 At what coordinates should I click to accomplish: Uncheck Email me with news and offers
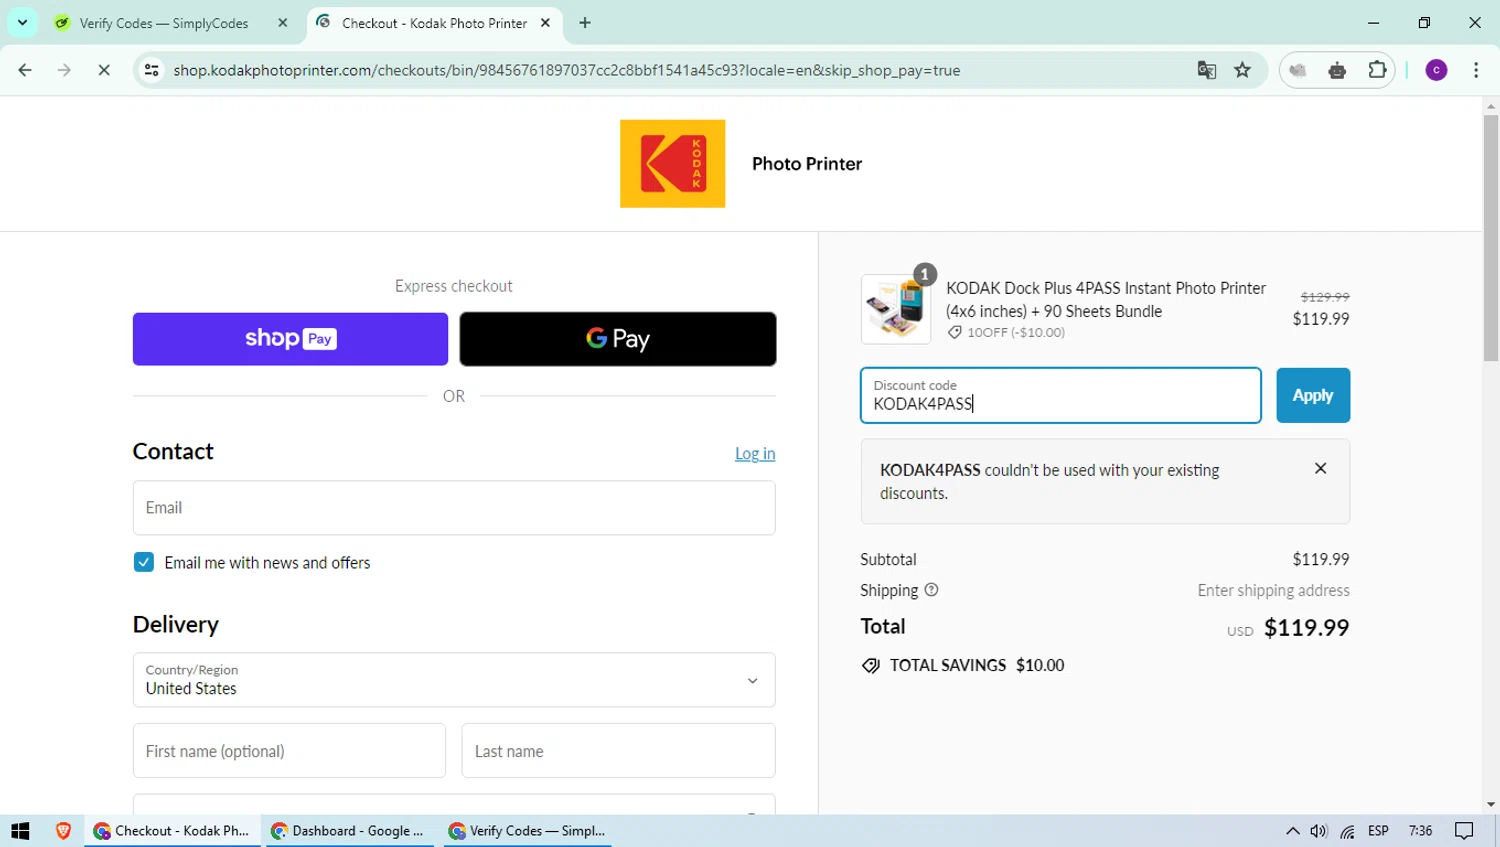pyautogui.click(x=144, y=562)
